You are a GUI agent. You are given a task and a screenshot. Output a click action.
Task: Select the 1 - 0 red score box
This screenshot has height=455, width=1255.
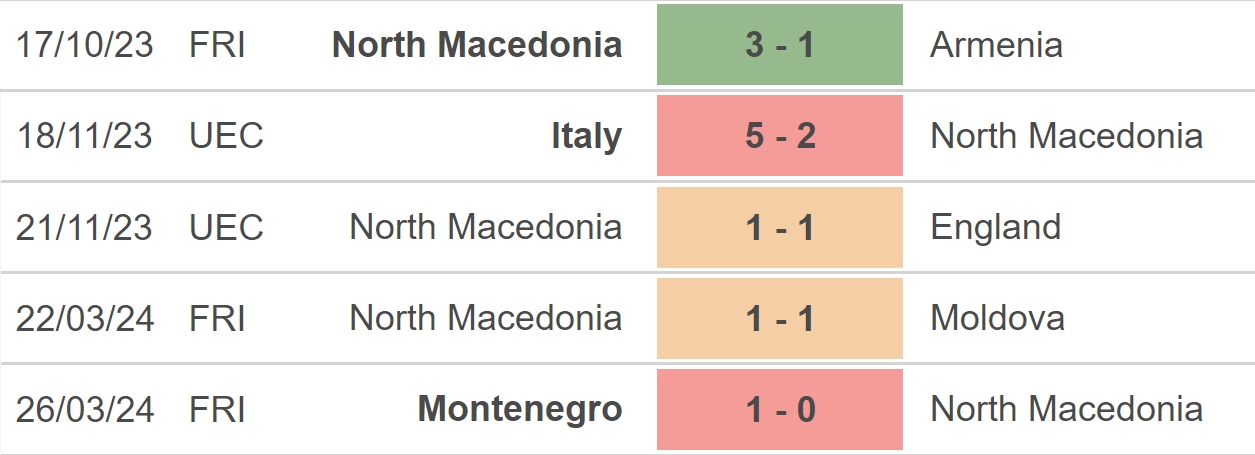click(779, 409)
